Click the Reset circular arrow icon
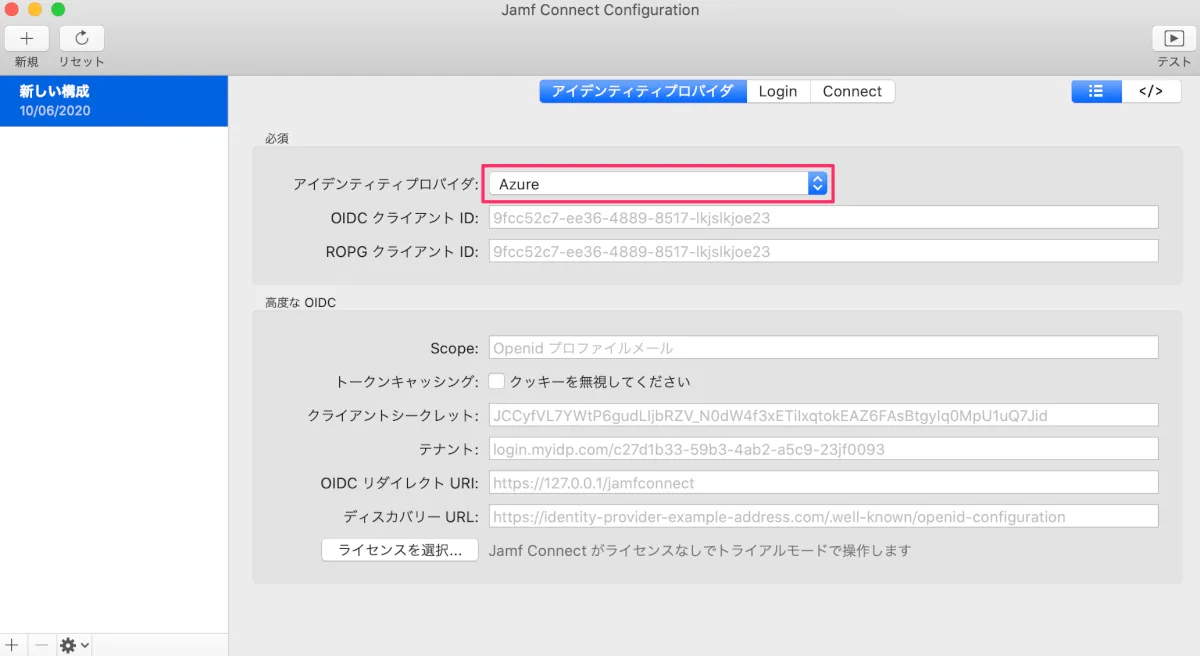Viewport: 1200px width, 656px height. pos(82,39)
